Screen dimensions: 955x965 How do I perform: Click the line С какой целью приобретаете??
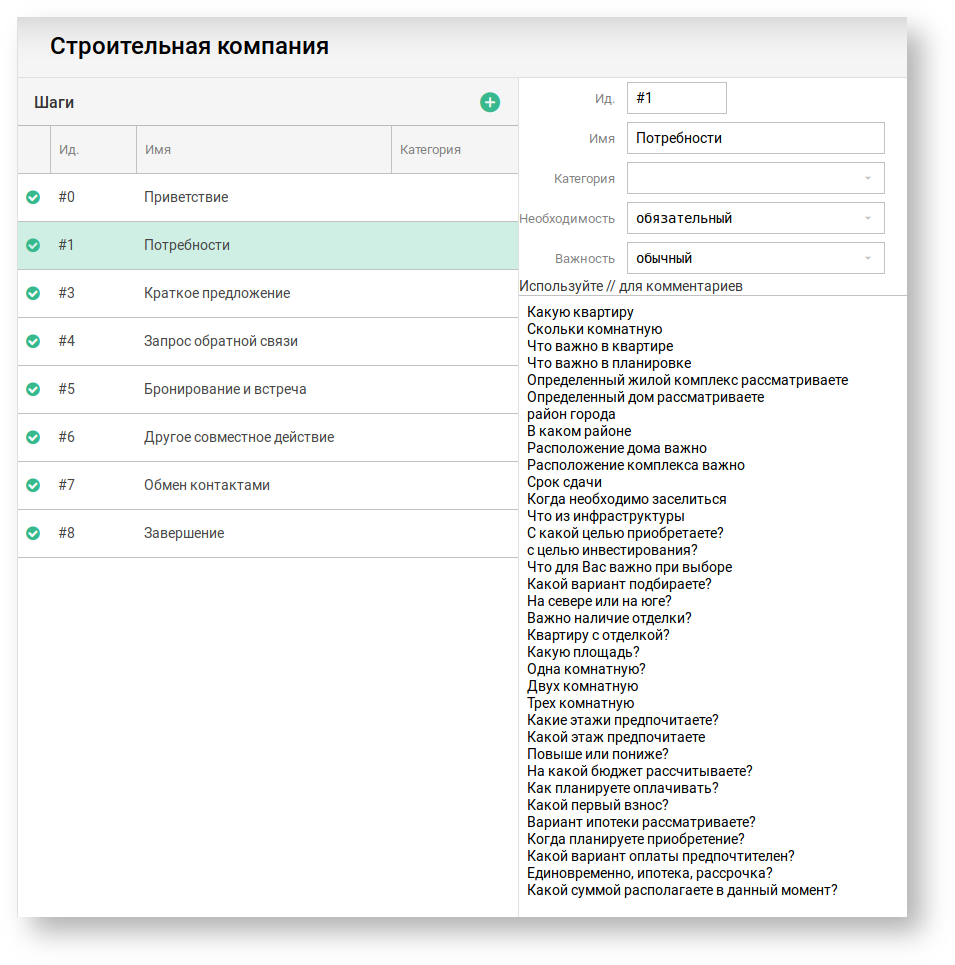625,533
